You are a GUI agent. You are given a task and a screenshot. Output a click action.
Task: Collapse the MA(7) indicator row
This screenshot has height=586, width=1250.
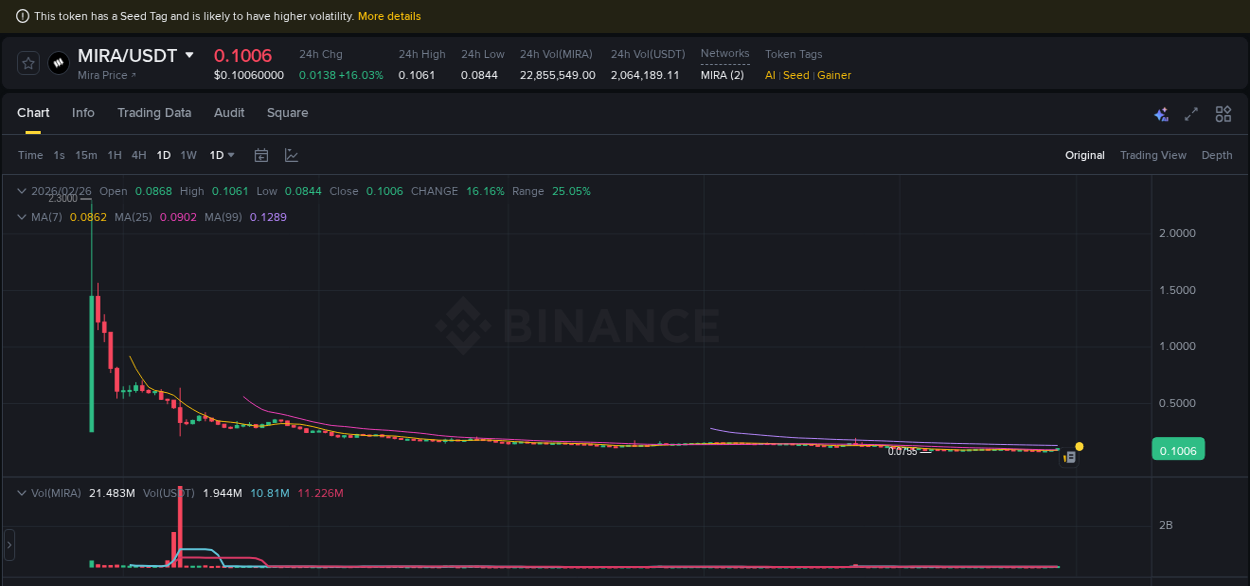pos(22,217)
